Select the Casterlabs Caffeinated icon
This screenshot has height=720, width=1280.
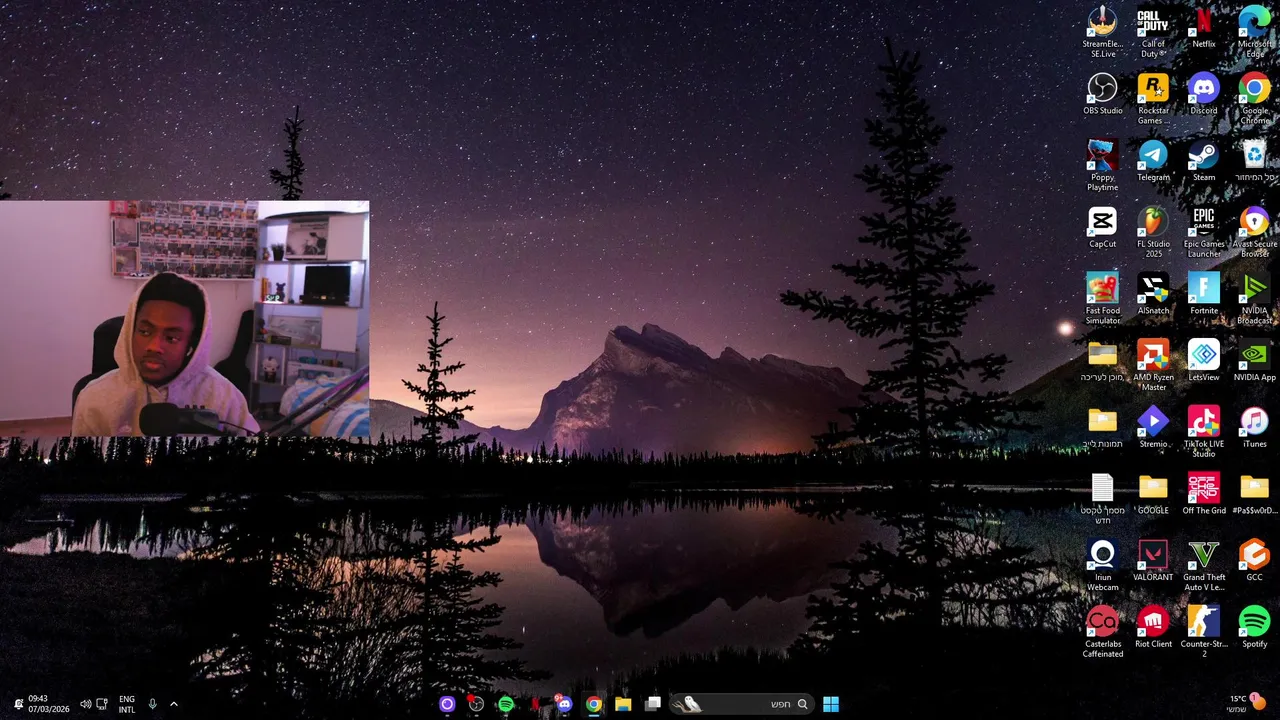(1102, 632)
